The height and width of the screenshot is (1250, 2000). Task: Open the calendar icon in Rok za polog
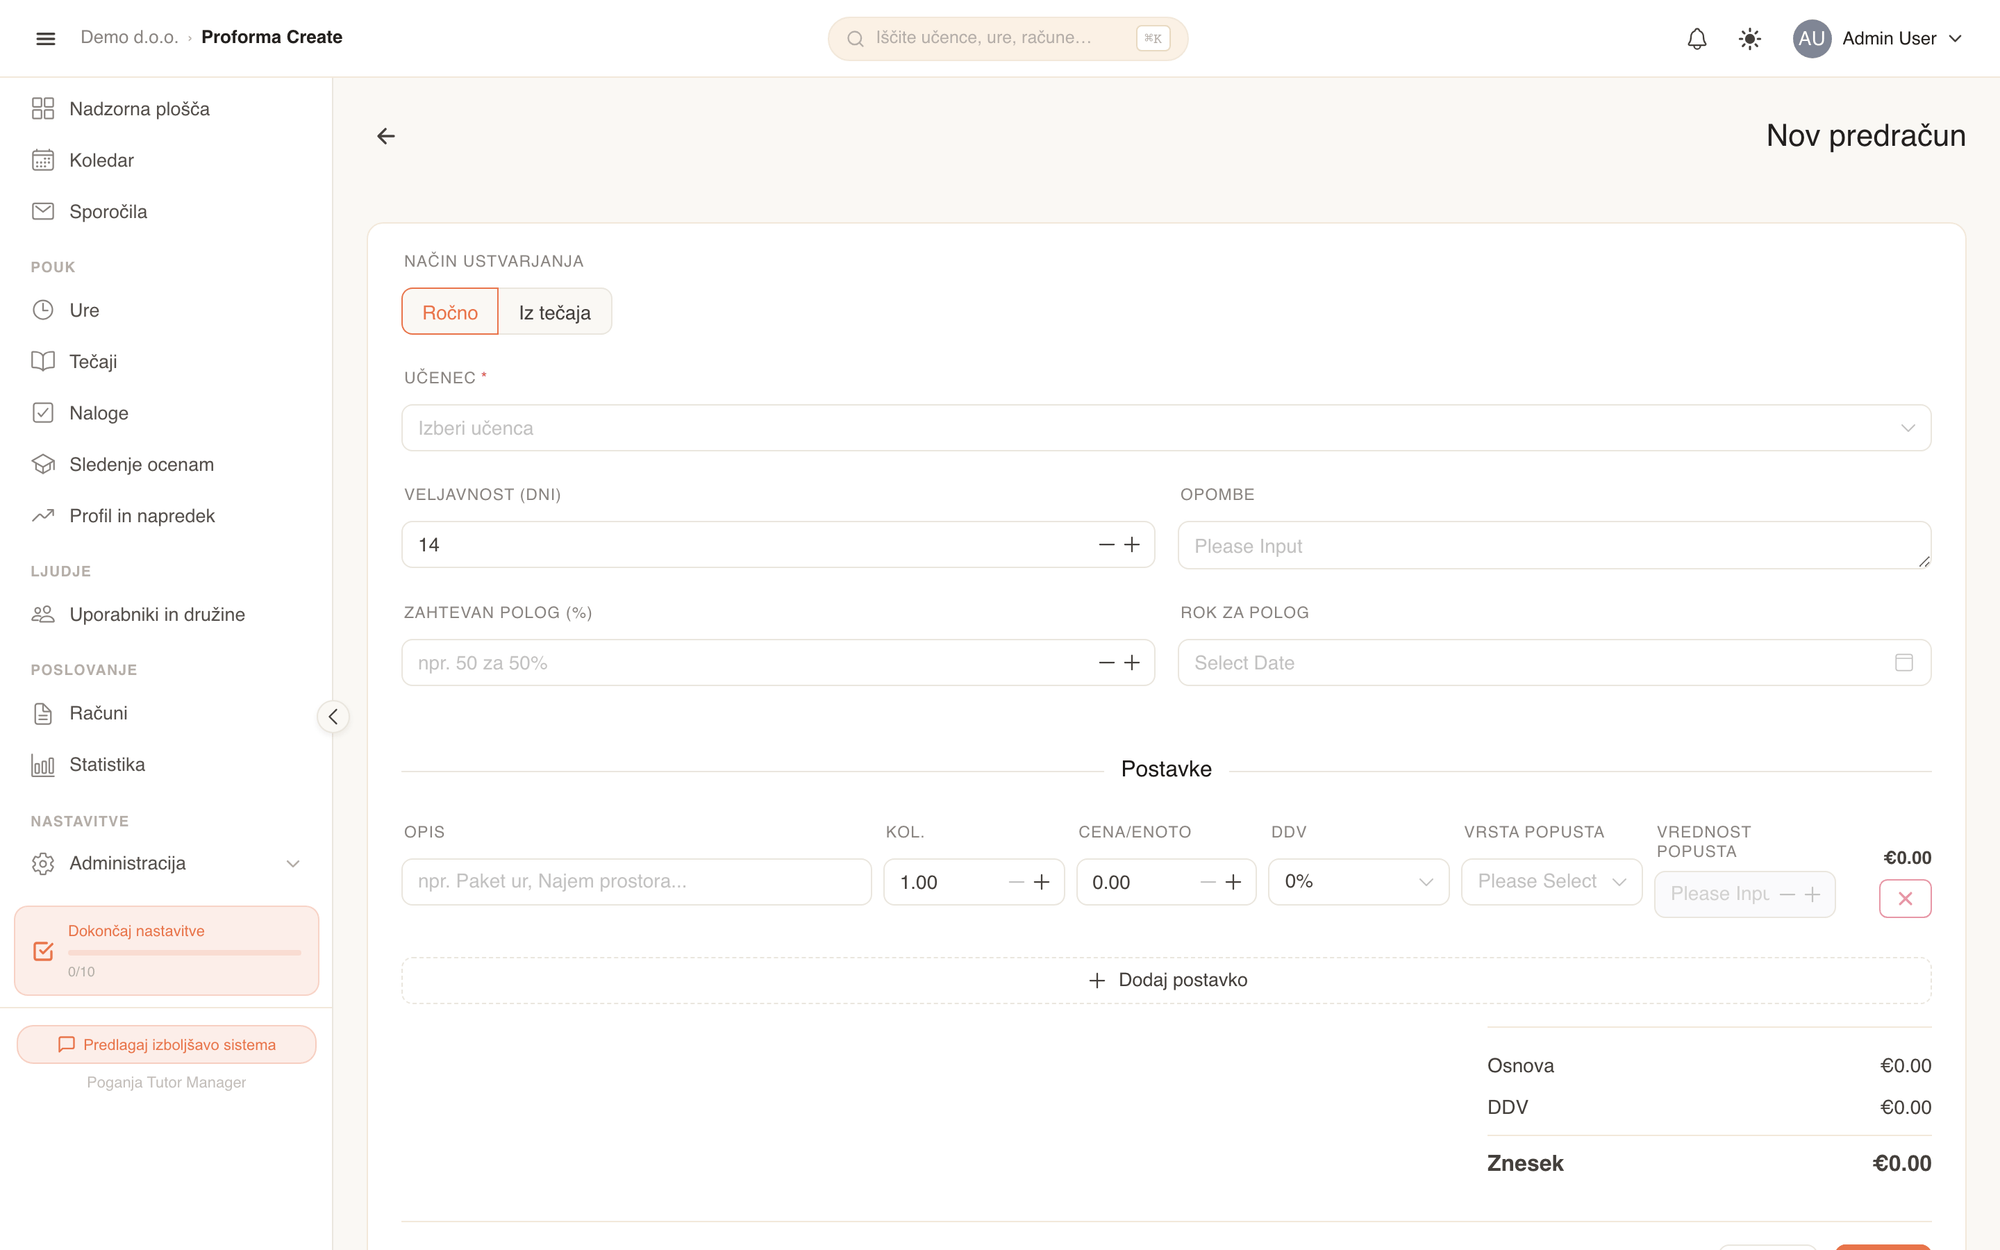1904,662
